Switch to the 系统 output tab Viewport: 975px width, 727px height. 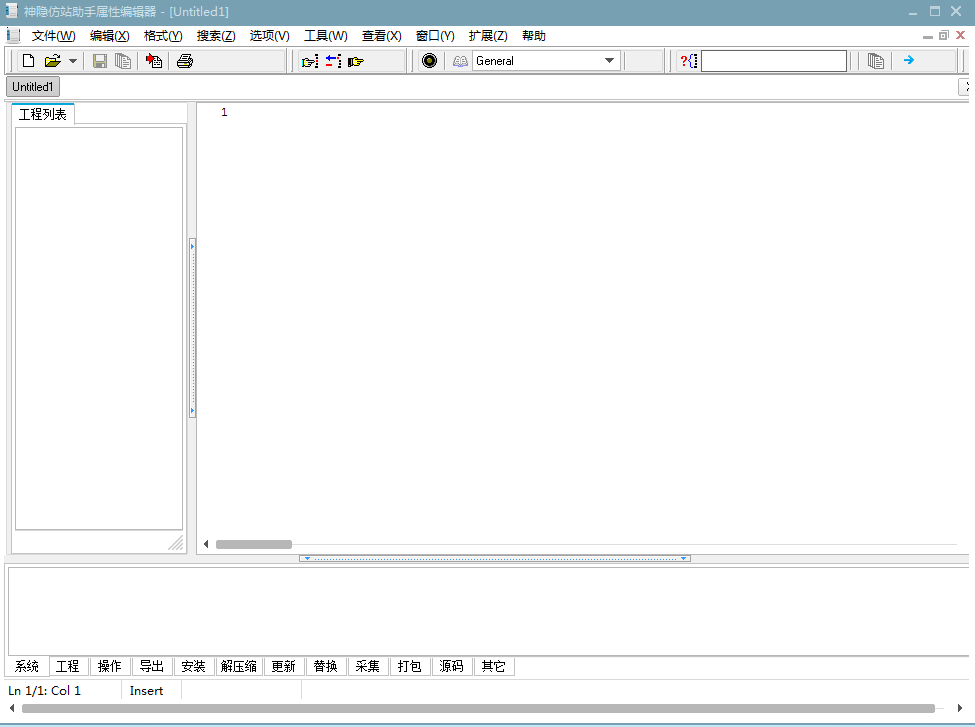click(x=27, y=667)
